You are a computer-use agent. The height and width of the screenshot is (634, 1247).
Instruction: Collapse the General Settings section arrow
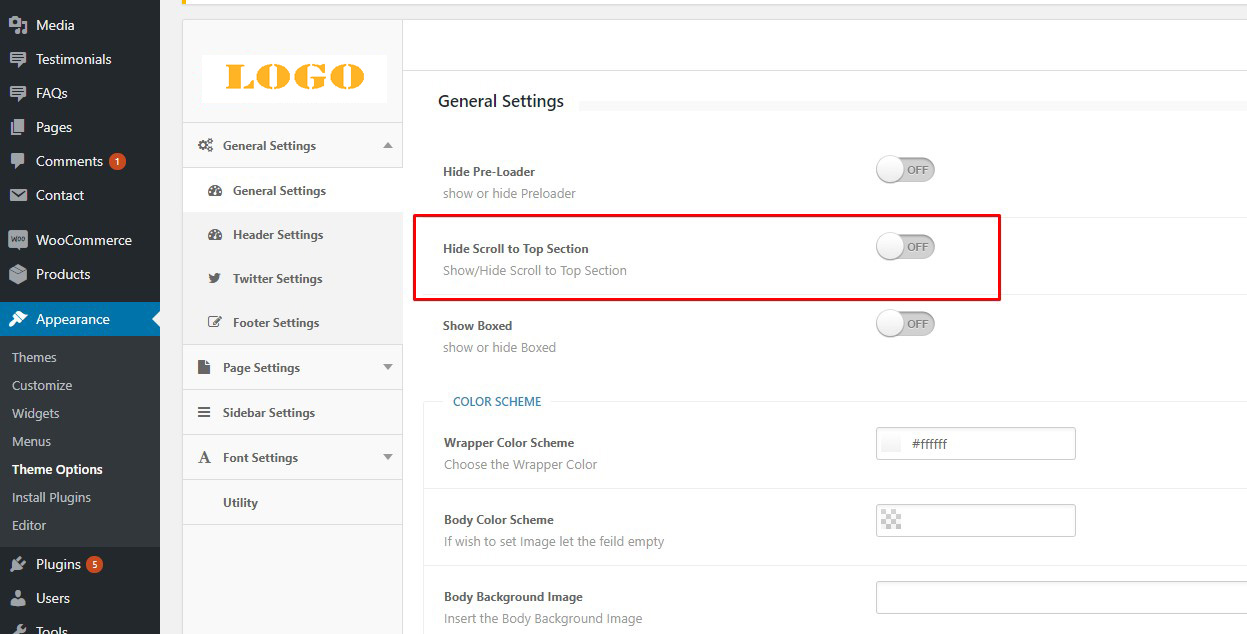coord(388,146)
